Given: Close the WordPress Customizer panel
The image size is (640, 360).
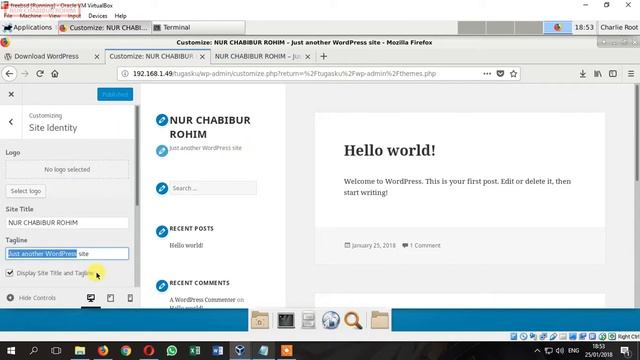Looking at the screenshot, I should [x=11, y=94].
